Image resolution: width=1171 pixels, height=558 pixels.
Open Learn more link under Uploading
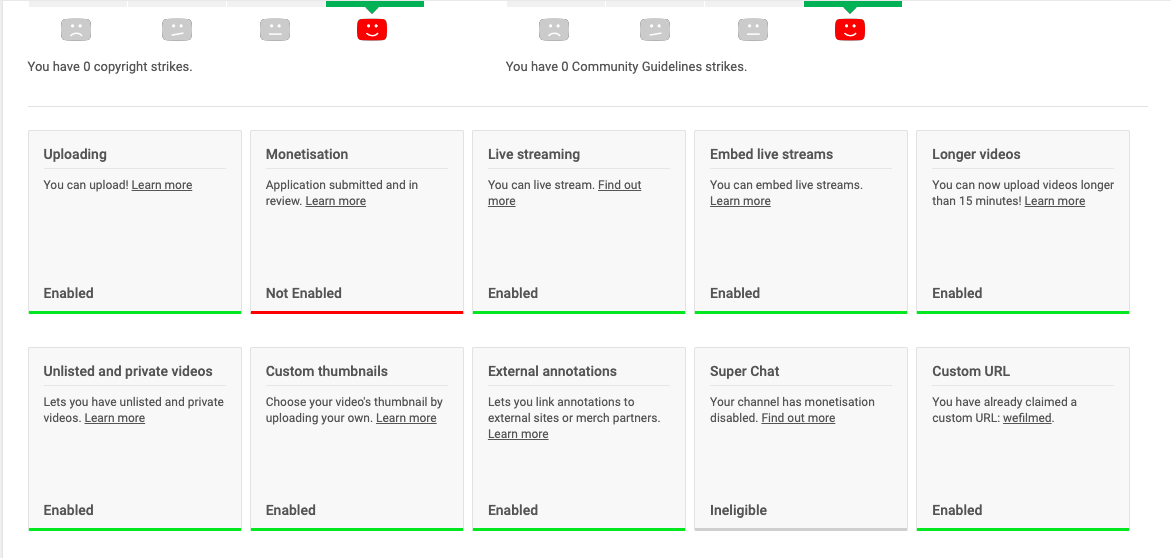pyautogui.click(x=162, y=185)
